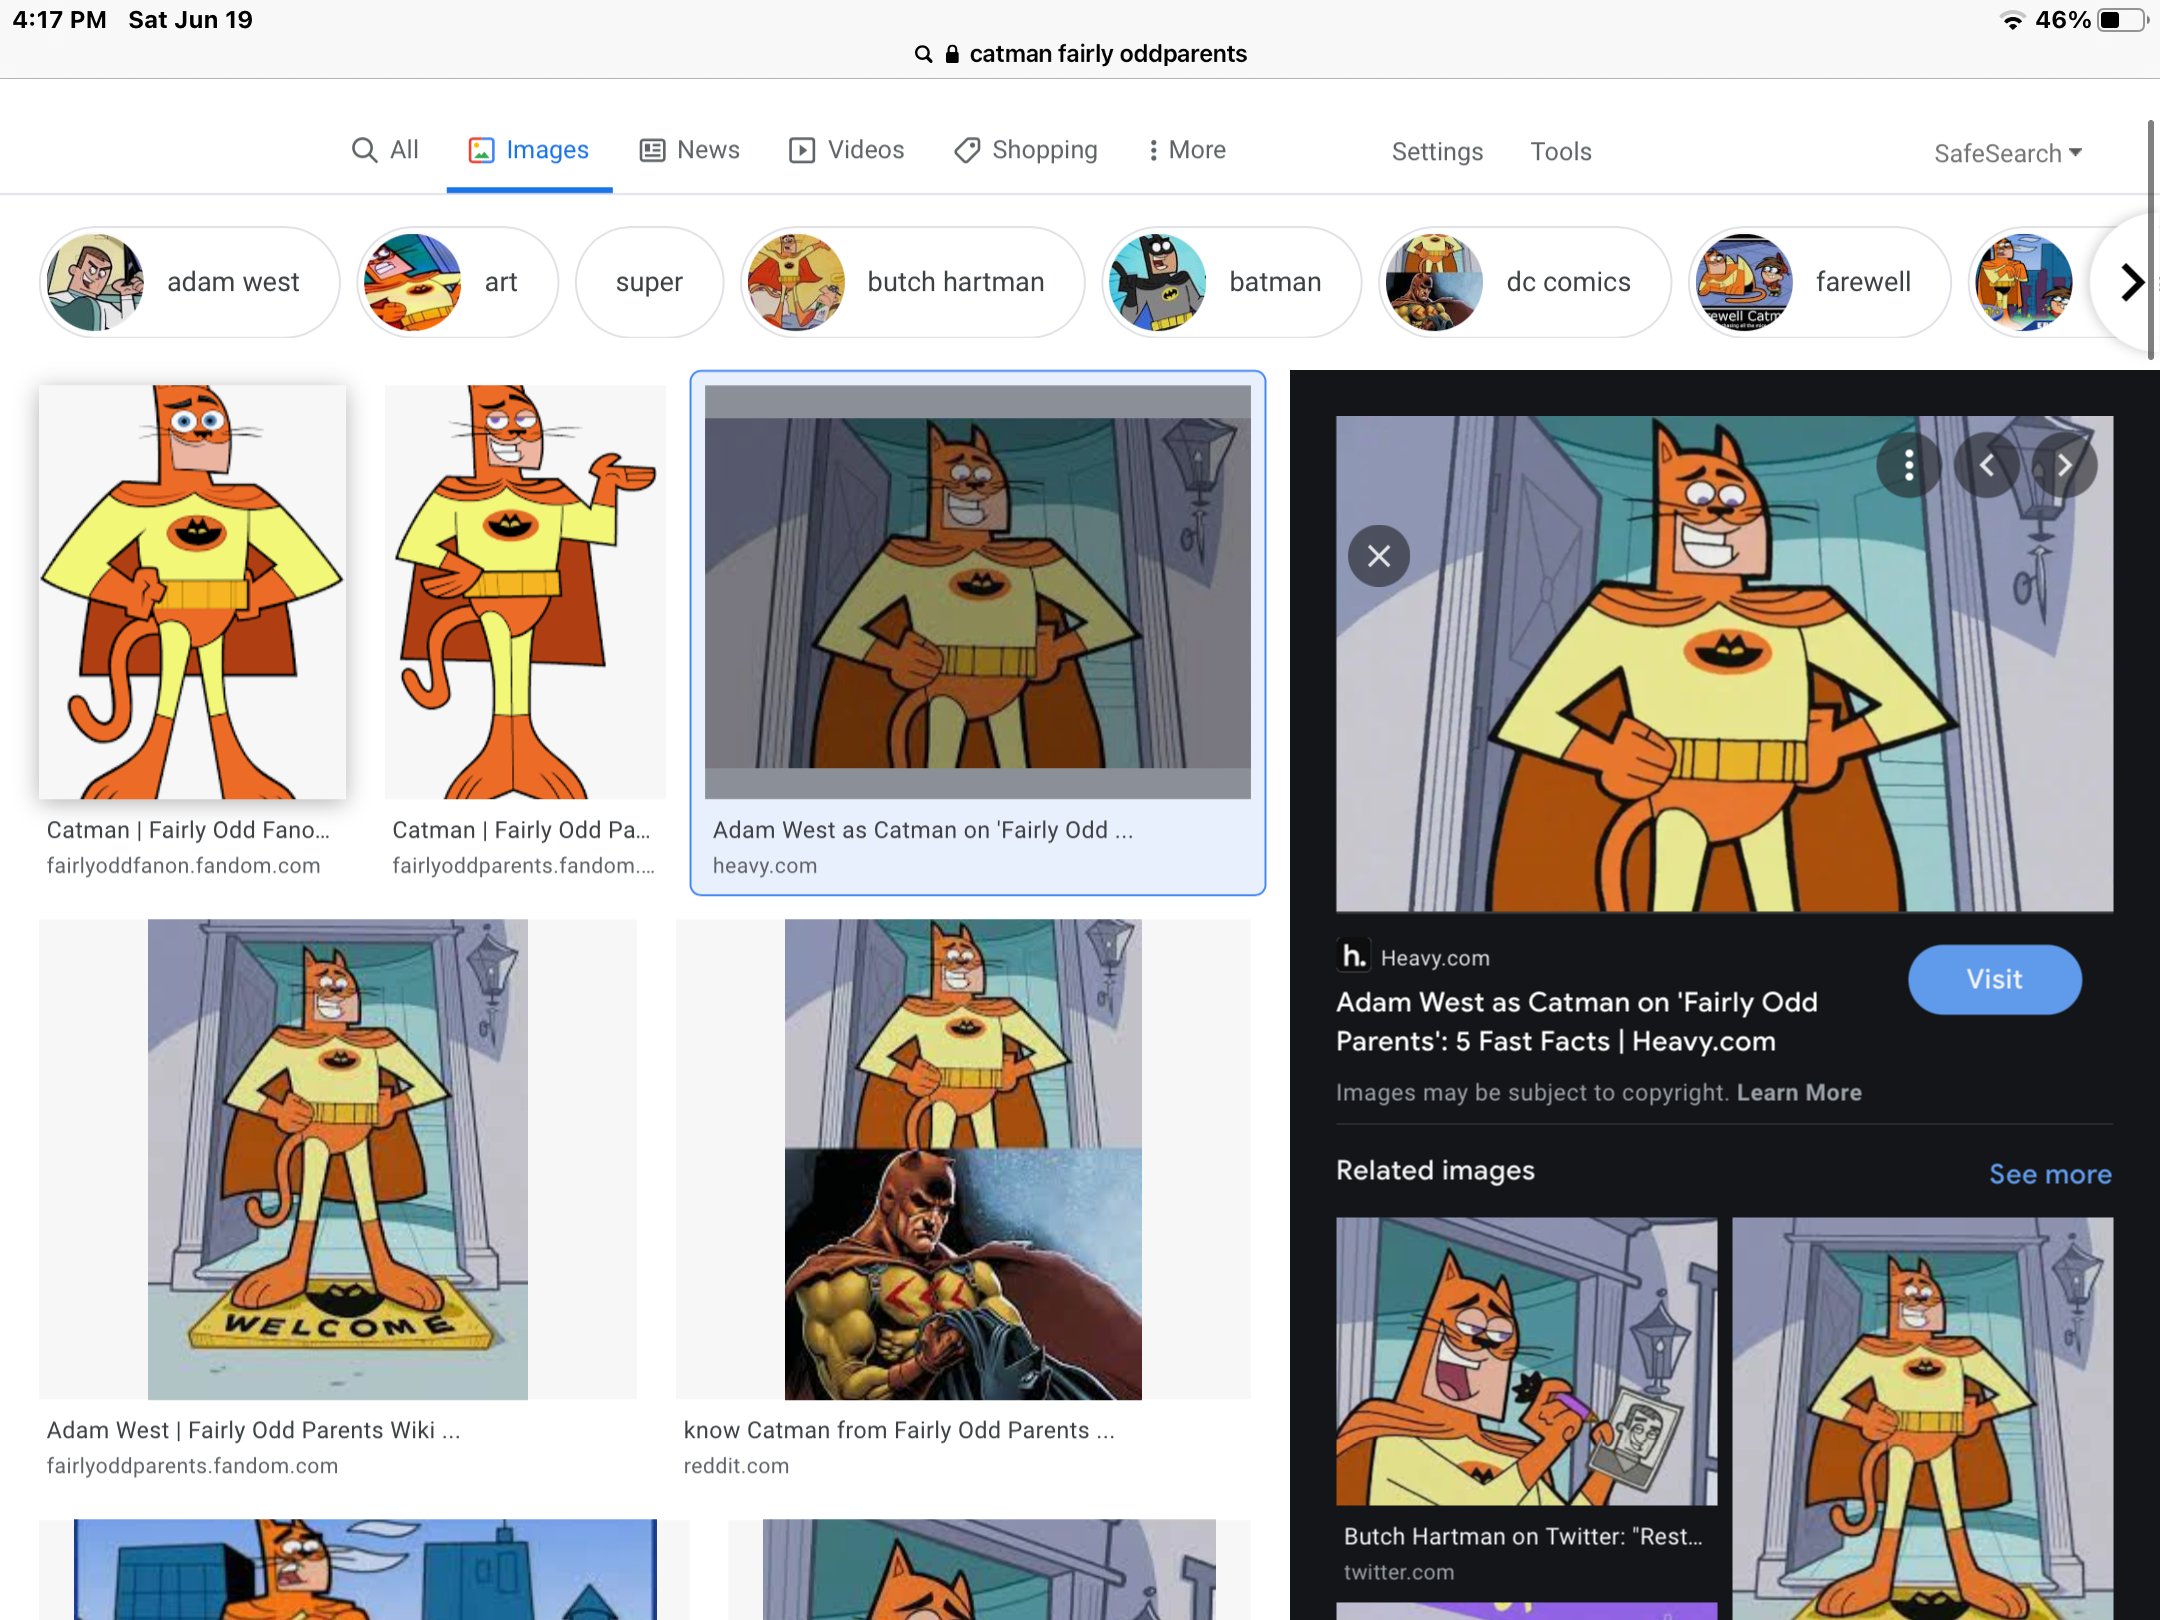Expand the SafeSearch dropdown
This screenshot has width=2160, height=1620.
pos(2007,153)
